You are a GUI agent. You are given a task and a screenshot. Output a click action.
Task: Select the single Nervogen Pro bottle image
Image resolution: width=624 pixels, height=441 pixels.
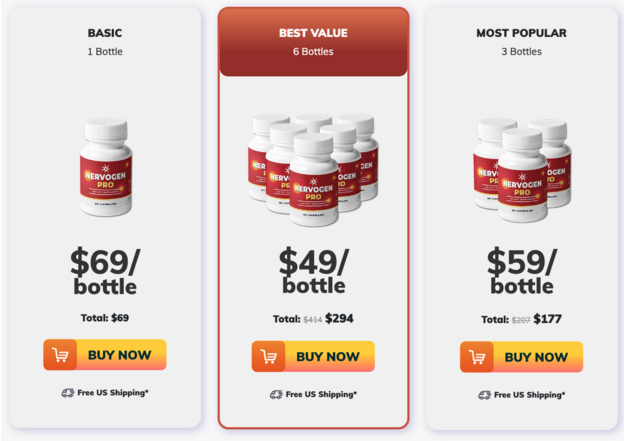[x=105, y=167]
